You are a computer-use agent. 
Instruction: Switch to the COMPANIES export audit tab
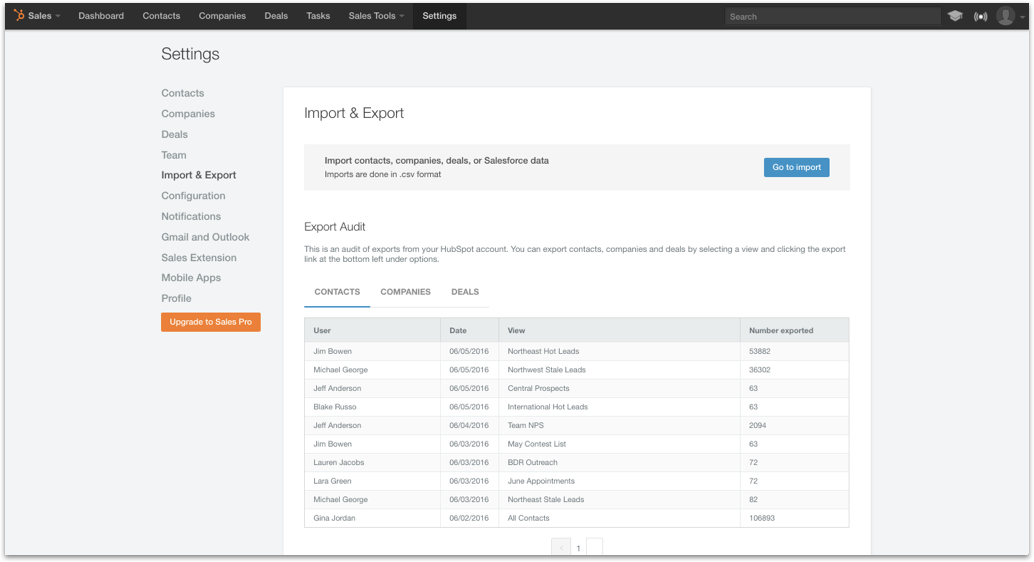405,292
